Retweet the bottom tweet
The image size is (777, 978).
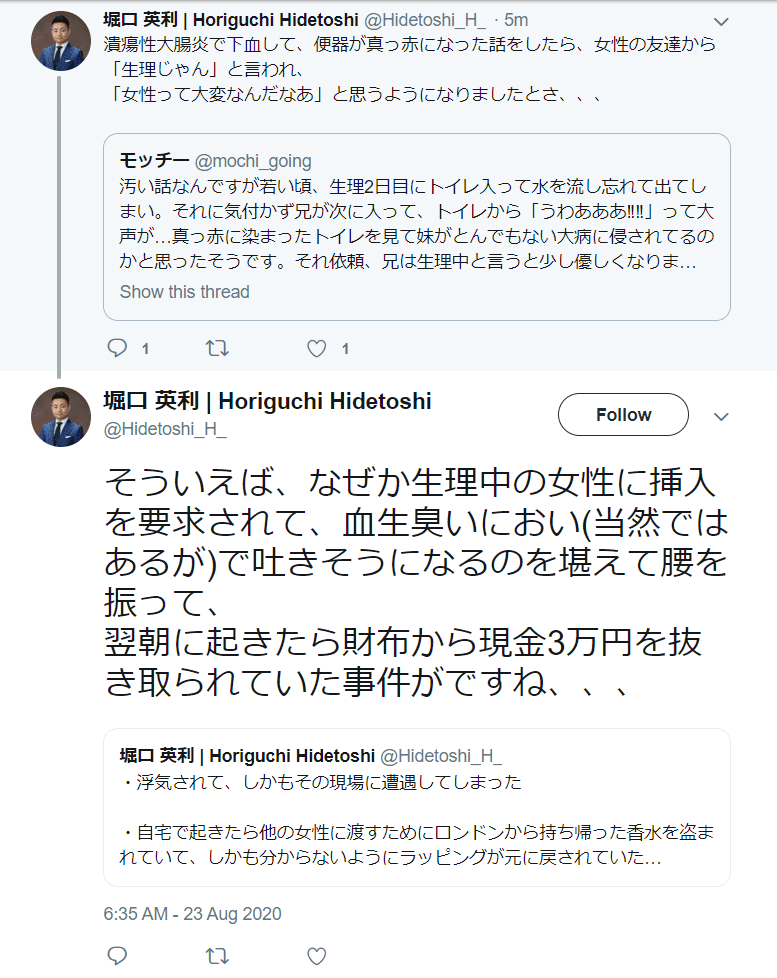(217, 956)
